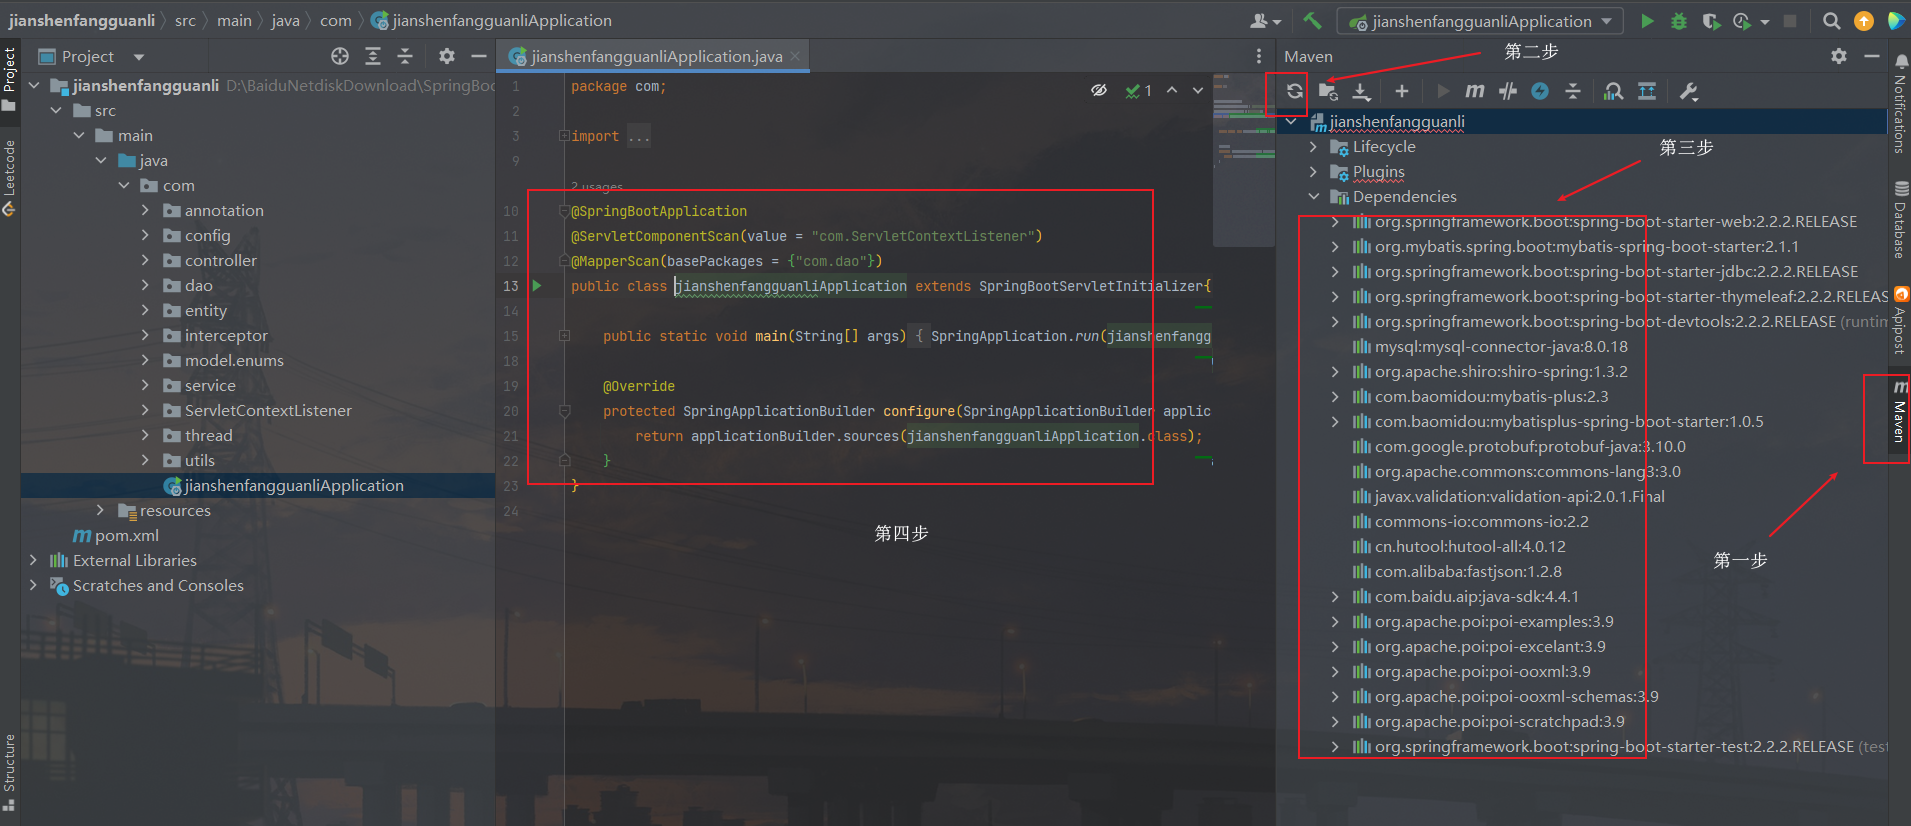The width and height of the screenshot is (1911, 826).
Task: Click the run gutter arrow on line 13
Action: 537,286
